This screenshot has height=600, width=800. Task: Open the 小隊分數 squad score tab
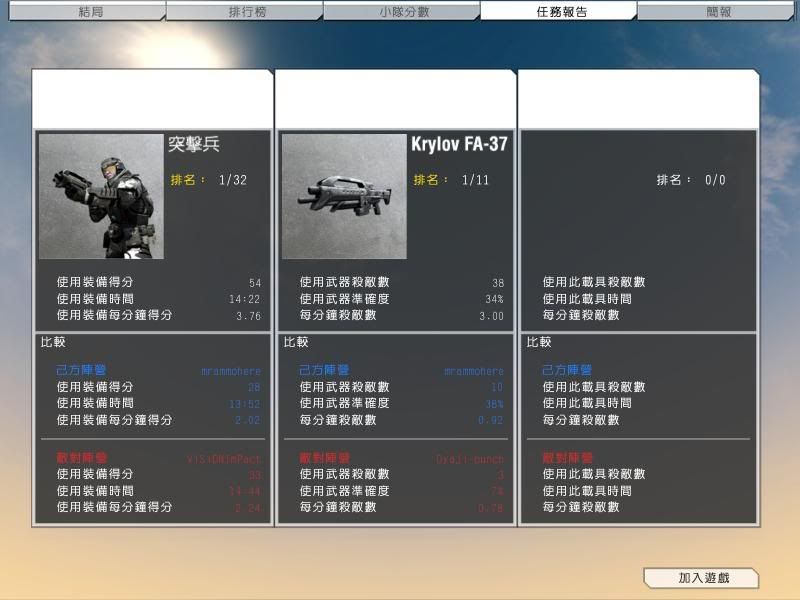tap(401, 12)
